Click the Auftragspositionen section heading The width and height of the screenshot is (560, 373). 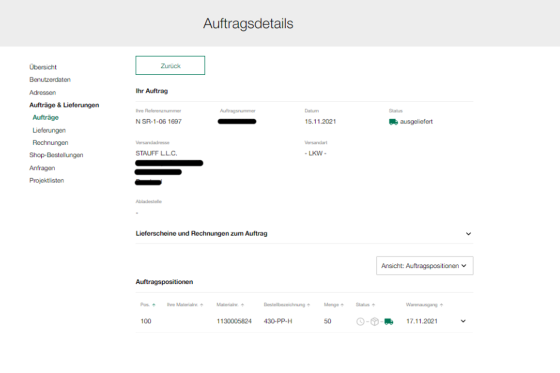pos(164,282)
